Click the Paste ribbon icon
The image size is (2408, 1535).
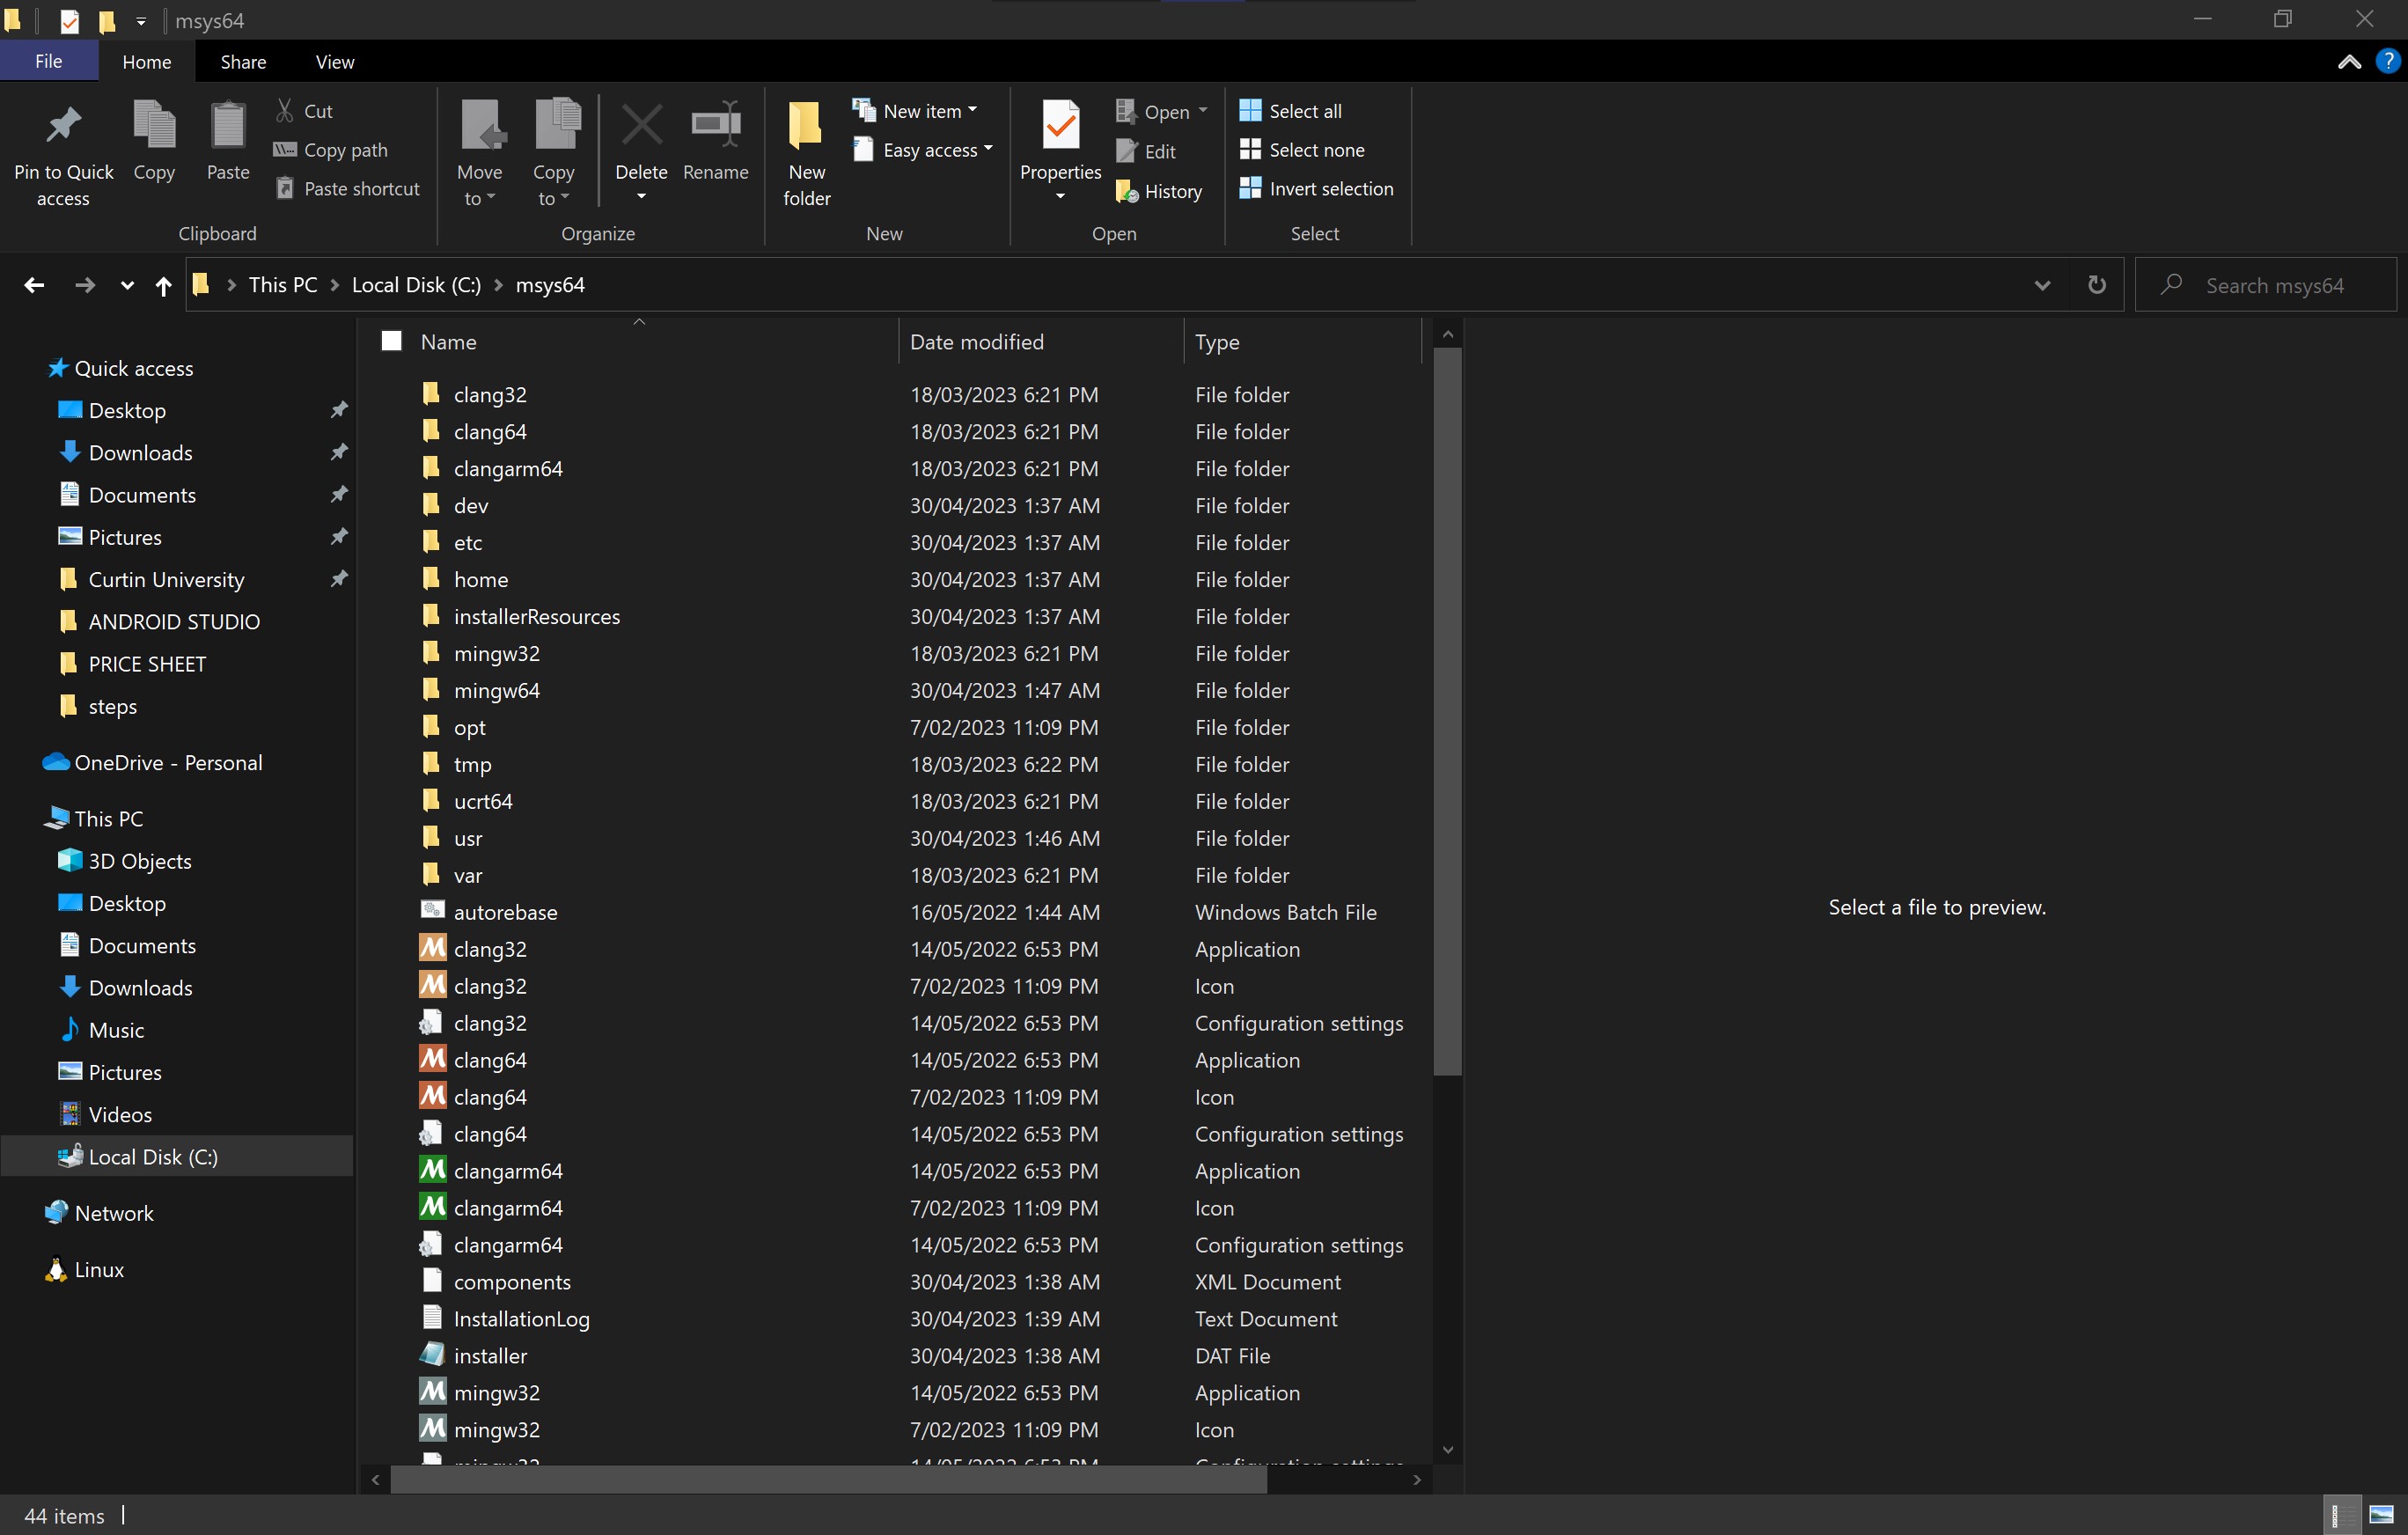[x=228, y=125]
